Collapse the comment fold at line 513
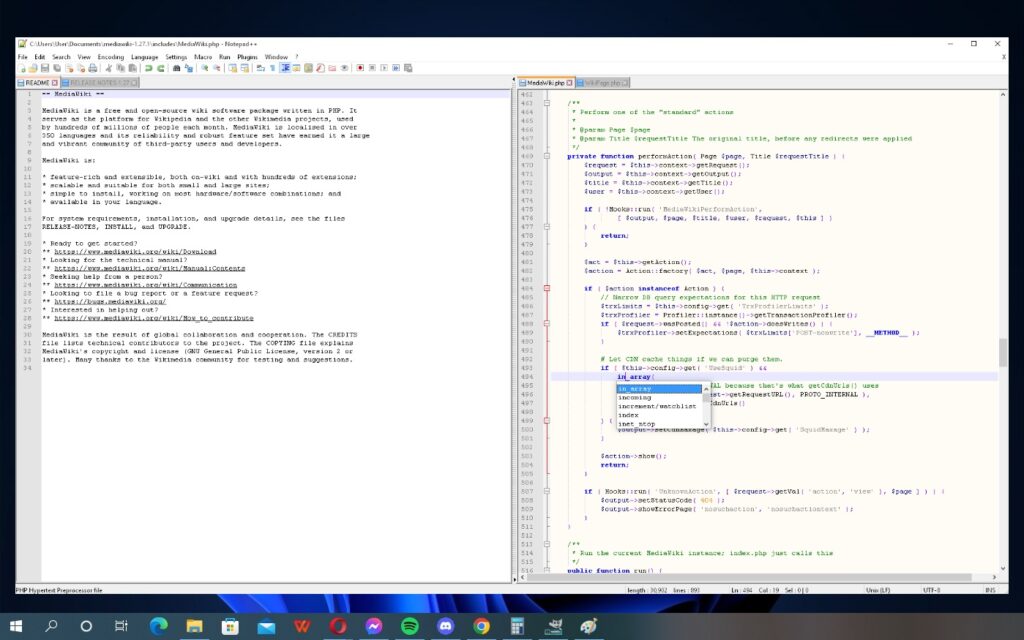 point(547,544)
